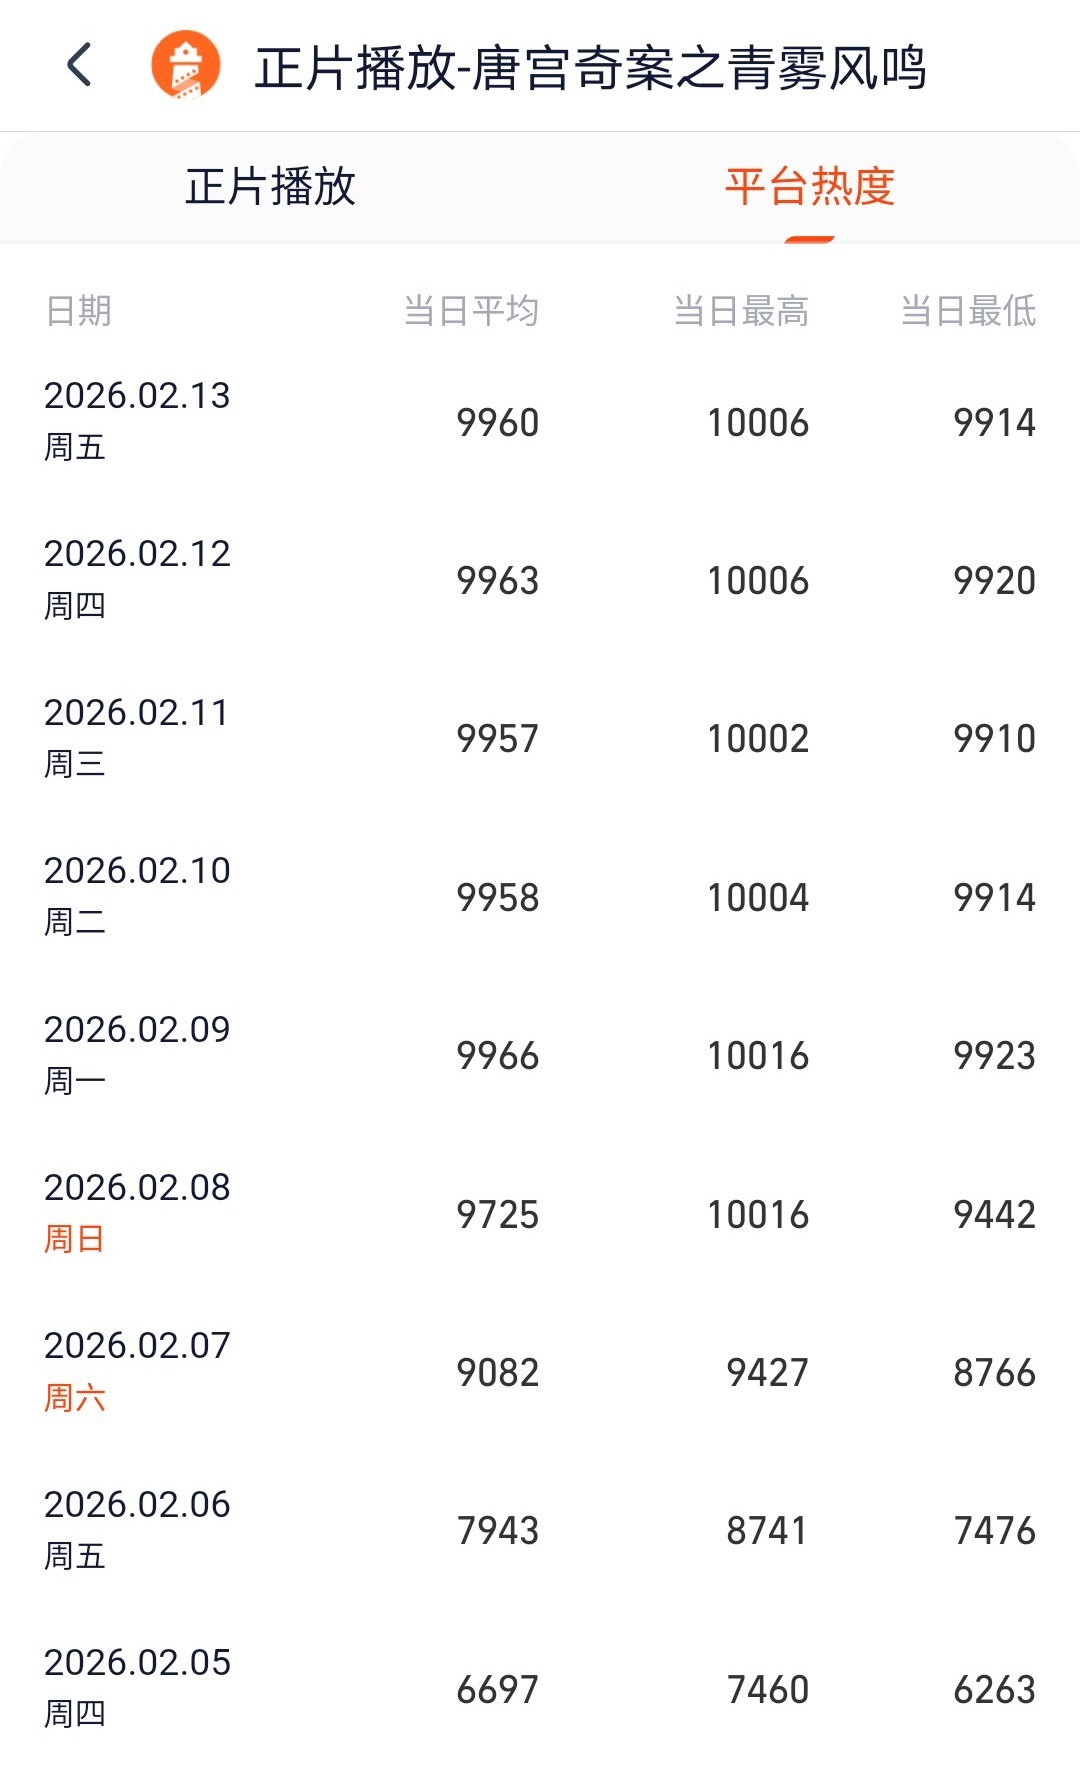
Task: Tap the back arrow icon
Action: pos(79,65)
